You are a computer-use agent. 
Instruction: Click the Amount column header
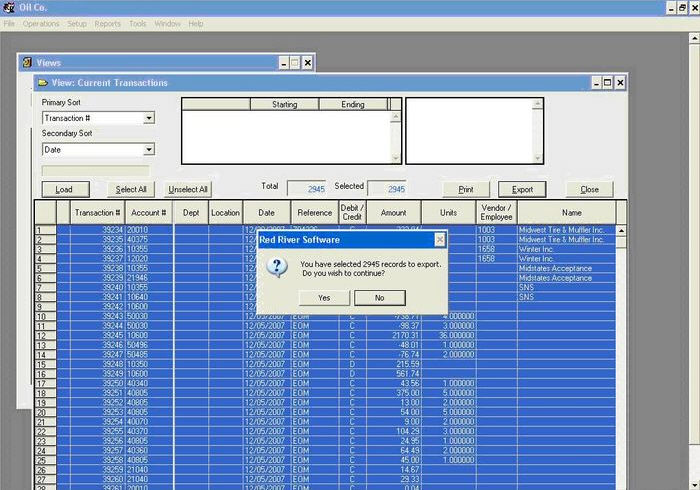click(393, 212)
